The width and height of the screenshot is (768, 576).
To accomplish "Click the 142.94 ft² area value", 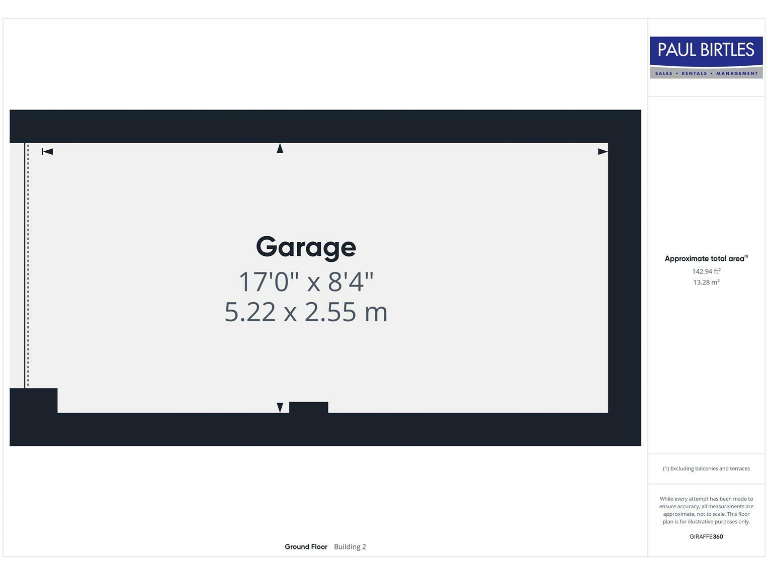I will [x=706, y=271].
